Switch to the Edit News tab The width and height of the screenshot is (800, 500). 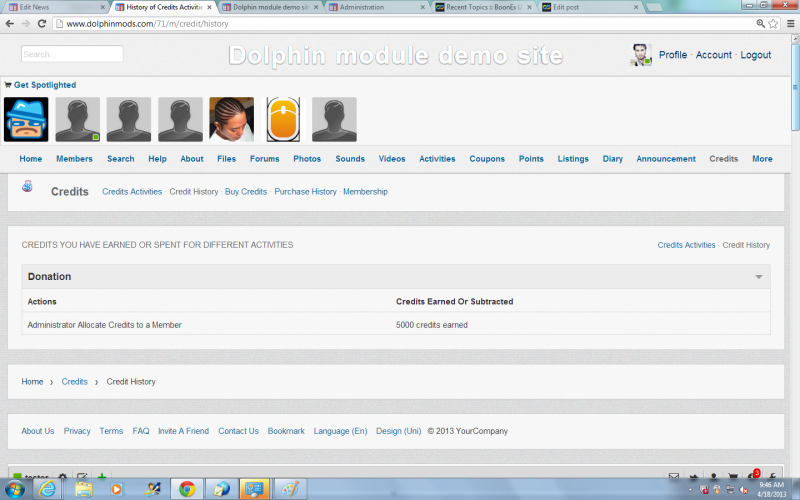pyautogui.click(x=54, y=7)
